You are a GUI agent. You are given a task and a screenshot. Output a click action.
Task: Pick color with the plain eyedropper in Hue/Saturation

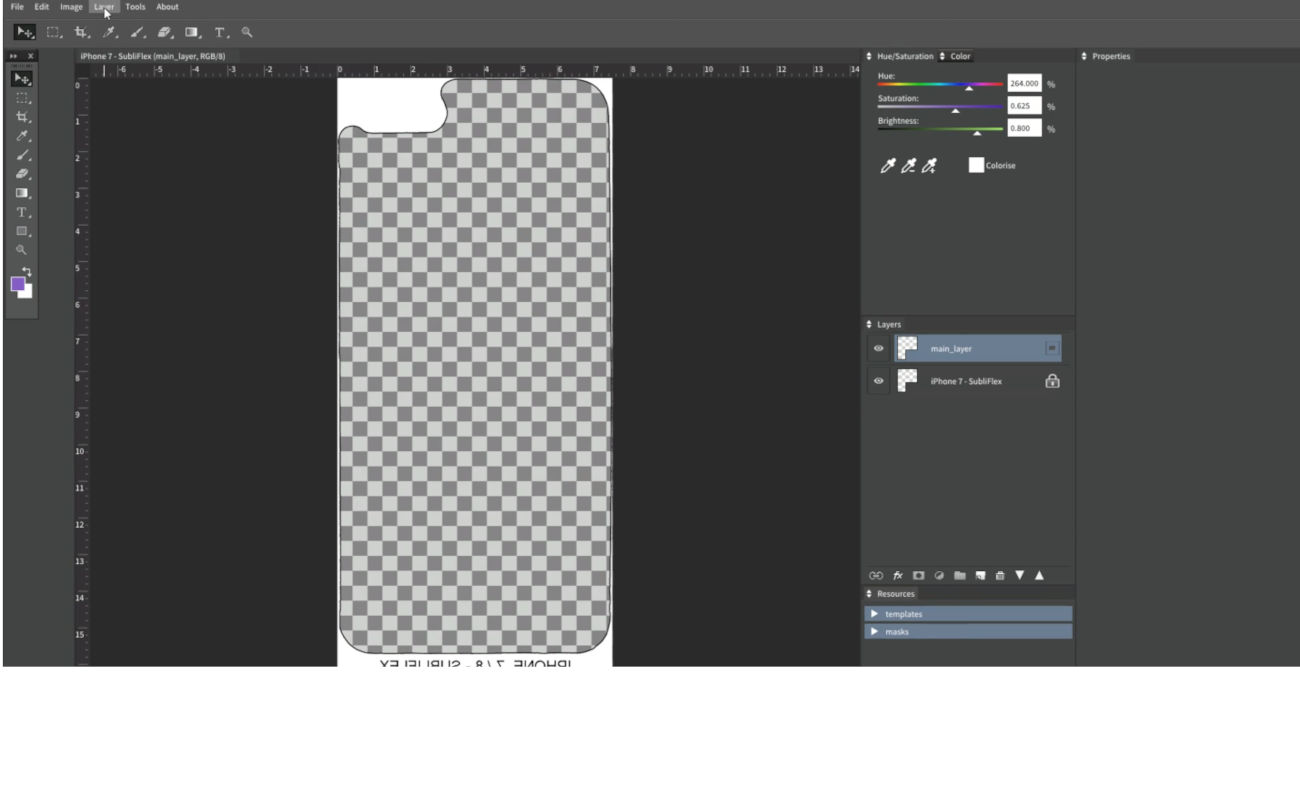[x=887, y=166]
